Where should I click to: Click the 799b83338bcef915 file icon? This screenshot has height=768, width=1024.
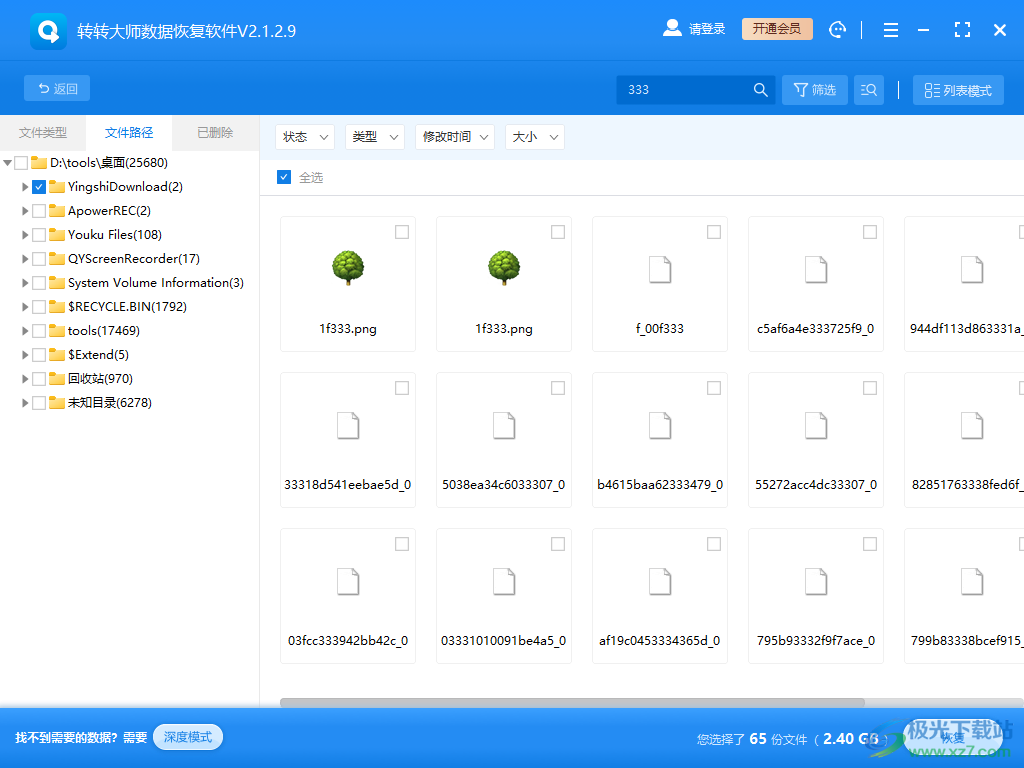tap(972, 582)
